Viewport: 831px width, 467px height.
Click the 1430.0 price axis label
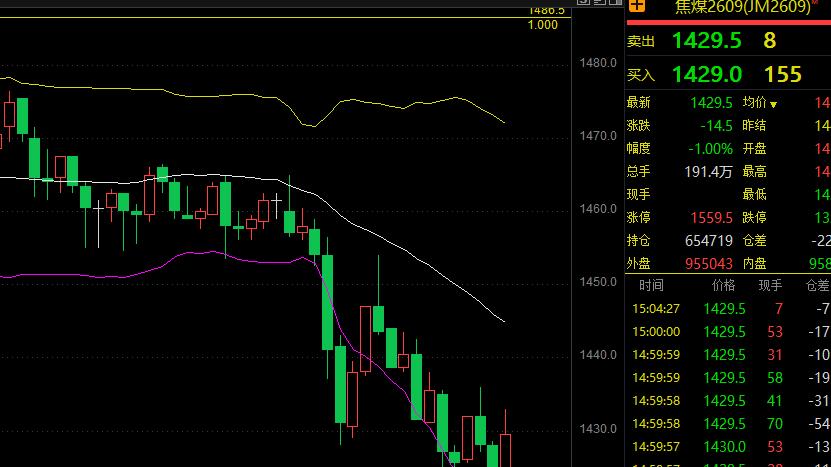click(598, 428)
